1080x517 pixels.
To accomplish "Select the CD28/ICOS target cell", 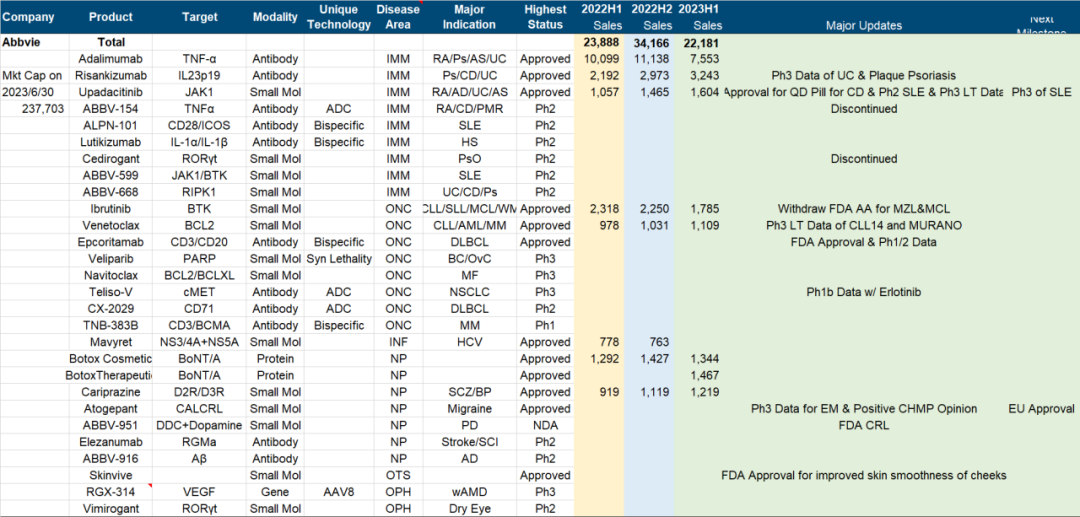I will tap(200, 125).
